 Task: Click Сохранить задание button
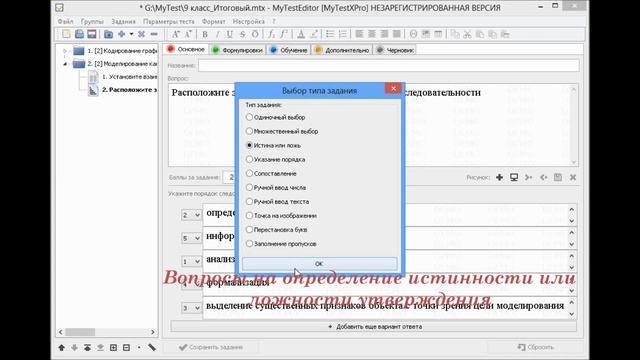pyautogui.click(x=211, y=347)
